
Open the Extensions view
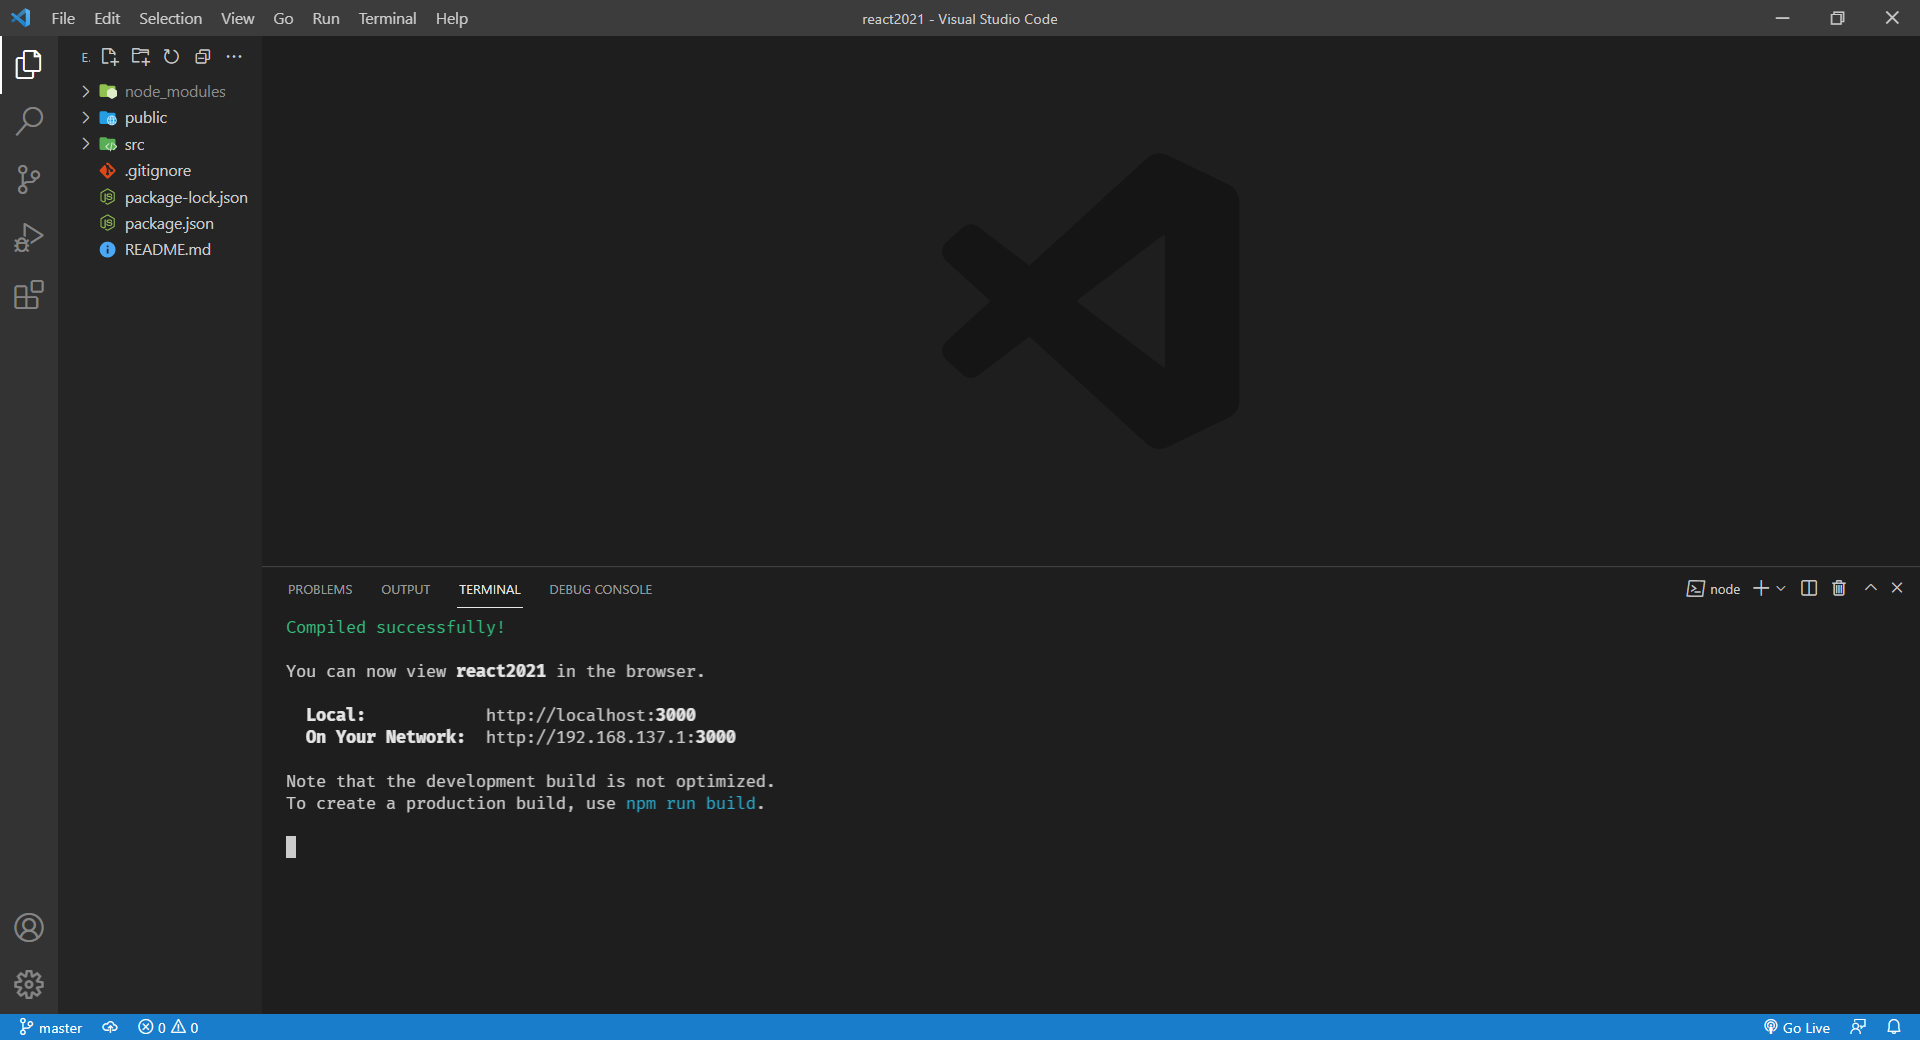pos(29,295)
